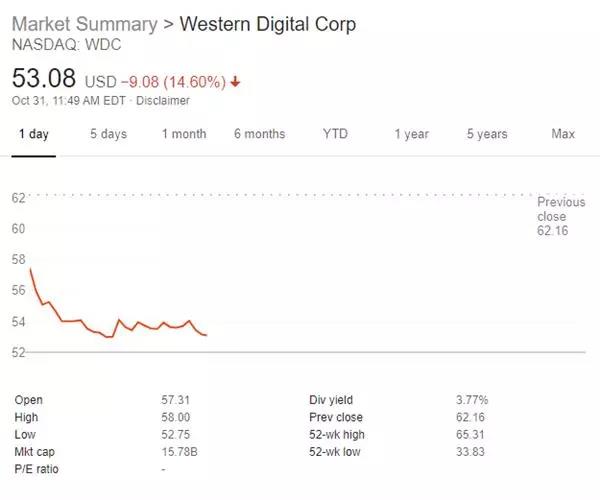
Task: Click the 53.08 current price value
Action: coord(44,78)
